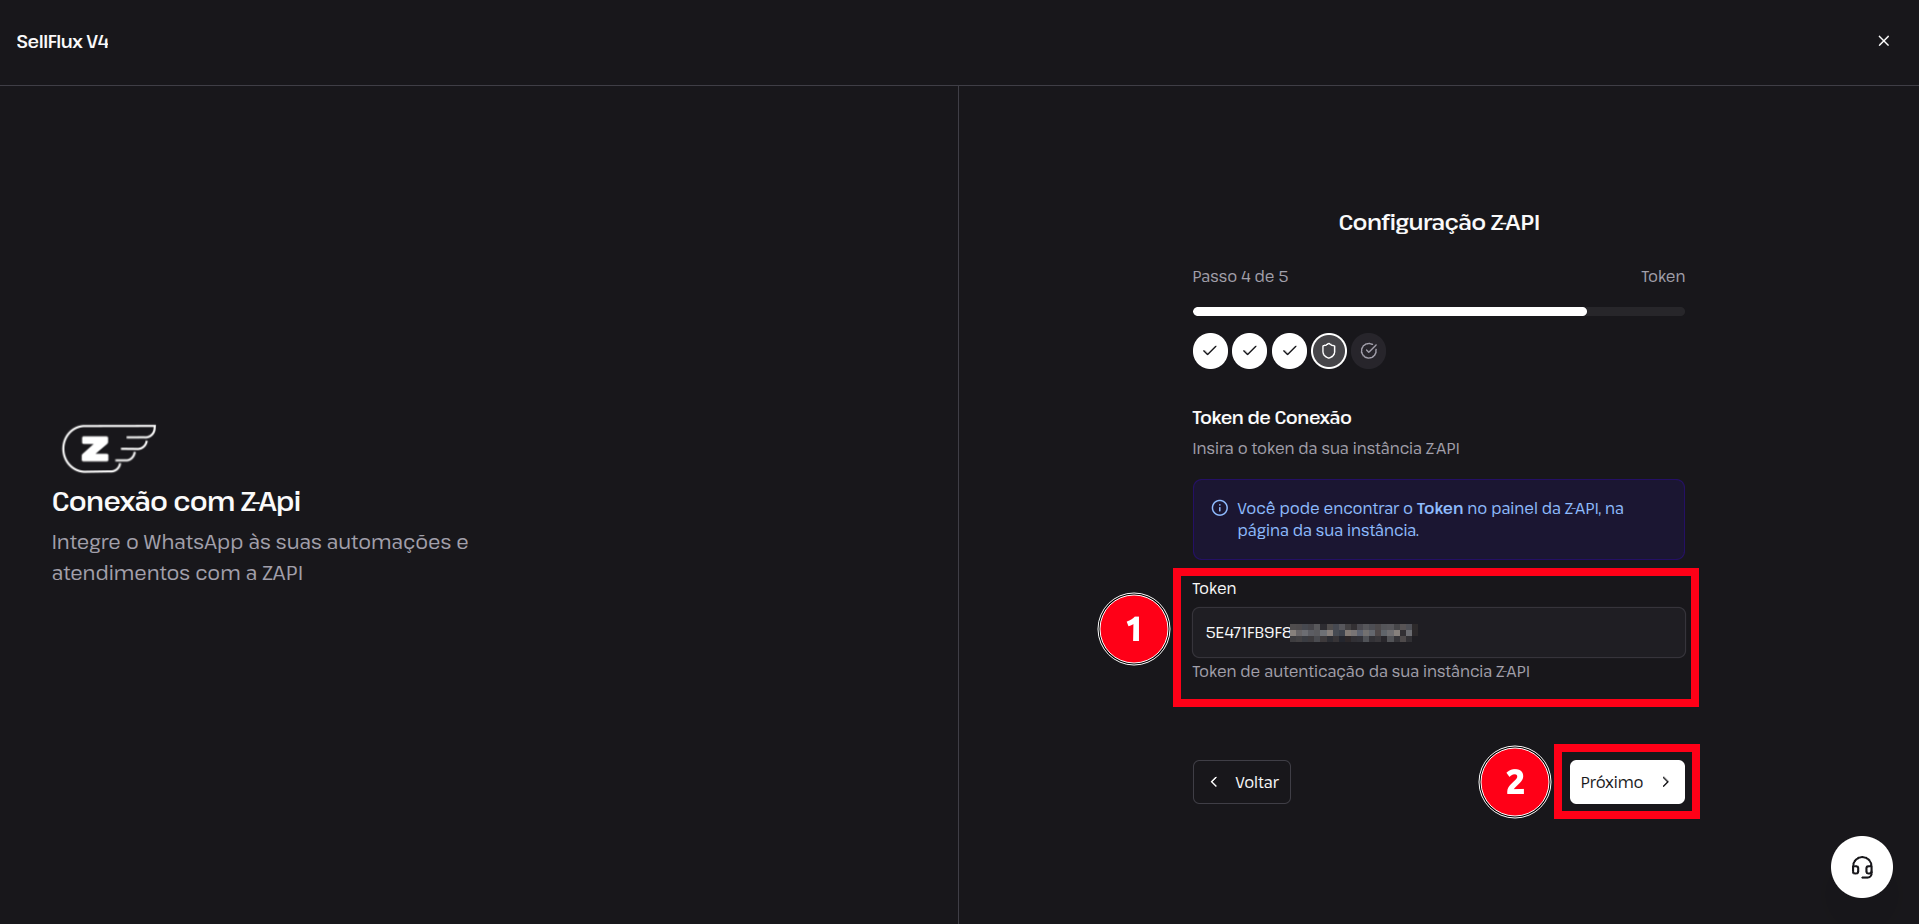Go back with the Voltar button
This screenshot has width=1919, height=924.
pos(1241,782)
